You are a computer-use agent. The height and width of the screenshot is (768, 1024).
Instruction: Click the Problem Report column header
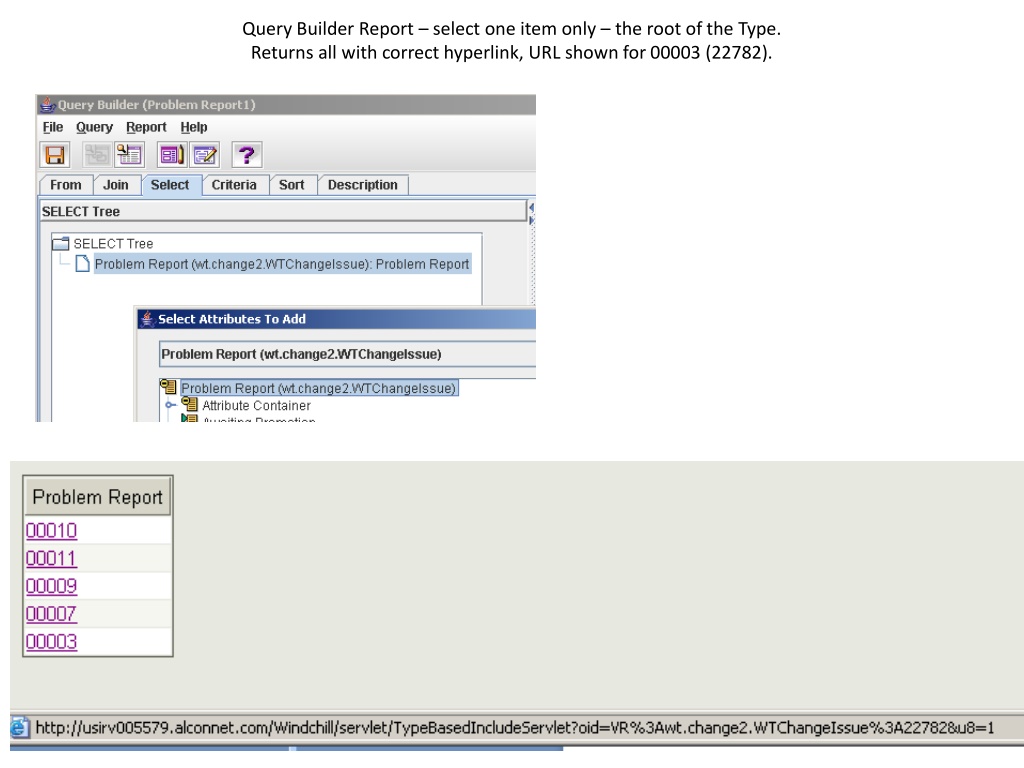coord(98,497)
